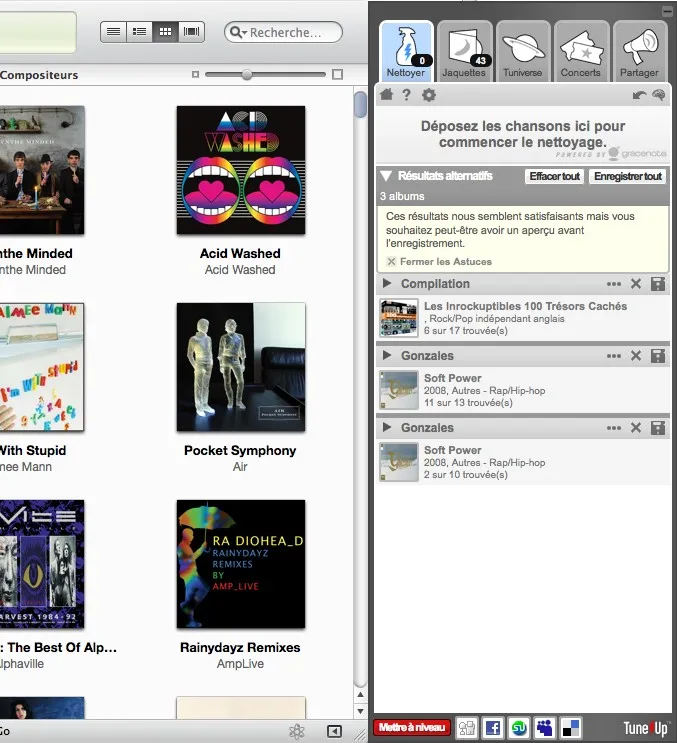
Task: Open more options for second Gonzales
Action: tap(614, 428)
